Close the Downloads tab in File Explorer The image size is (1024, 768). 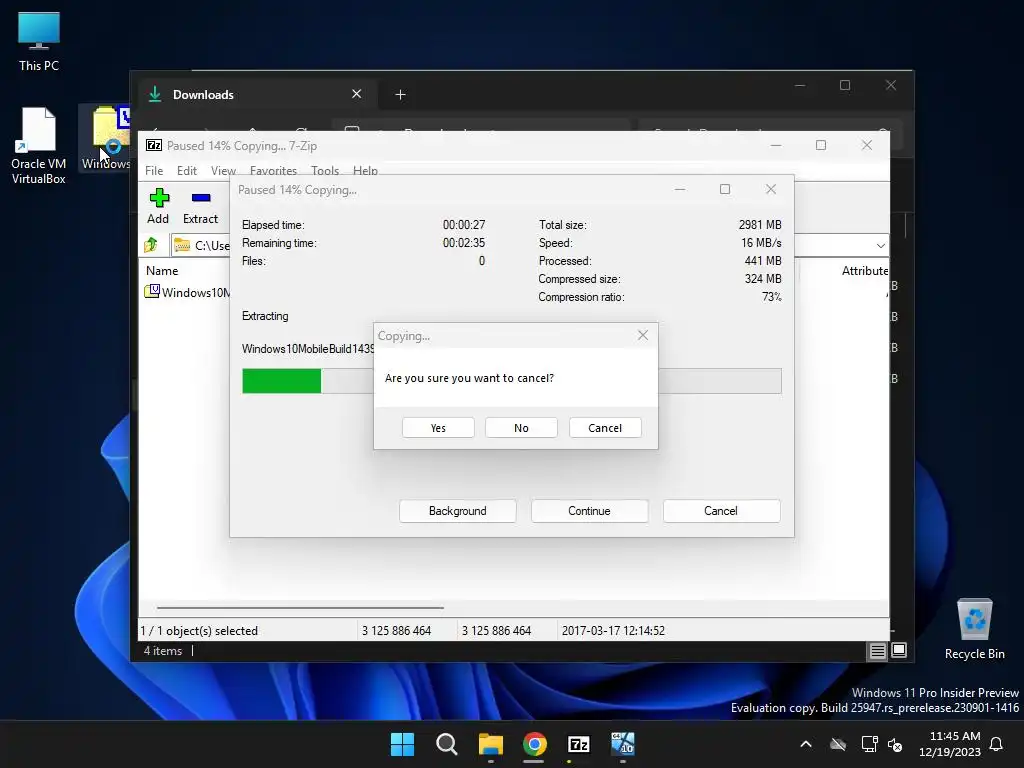pos(357,94)
